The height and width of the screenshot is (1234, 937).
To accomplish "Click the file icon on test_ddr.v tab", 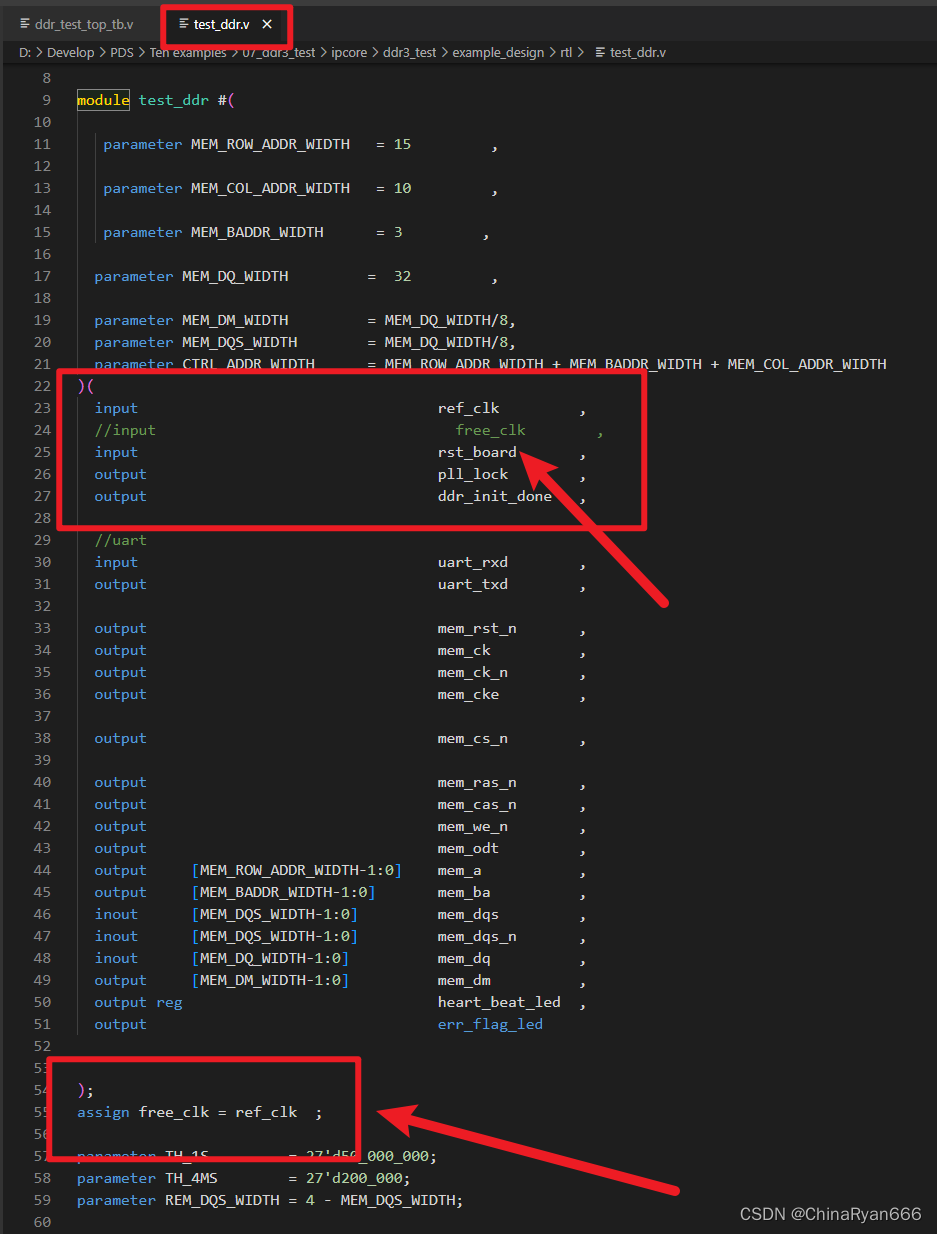I will click(184, 24).
